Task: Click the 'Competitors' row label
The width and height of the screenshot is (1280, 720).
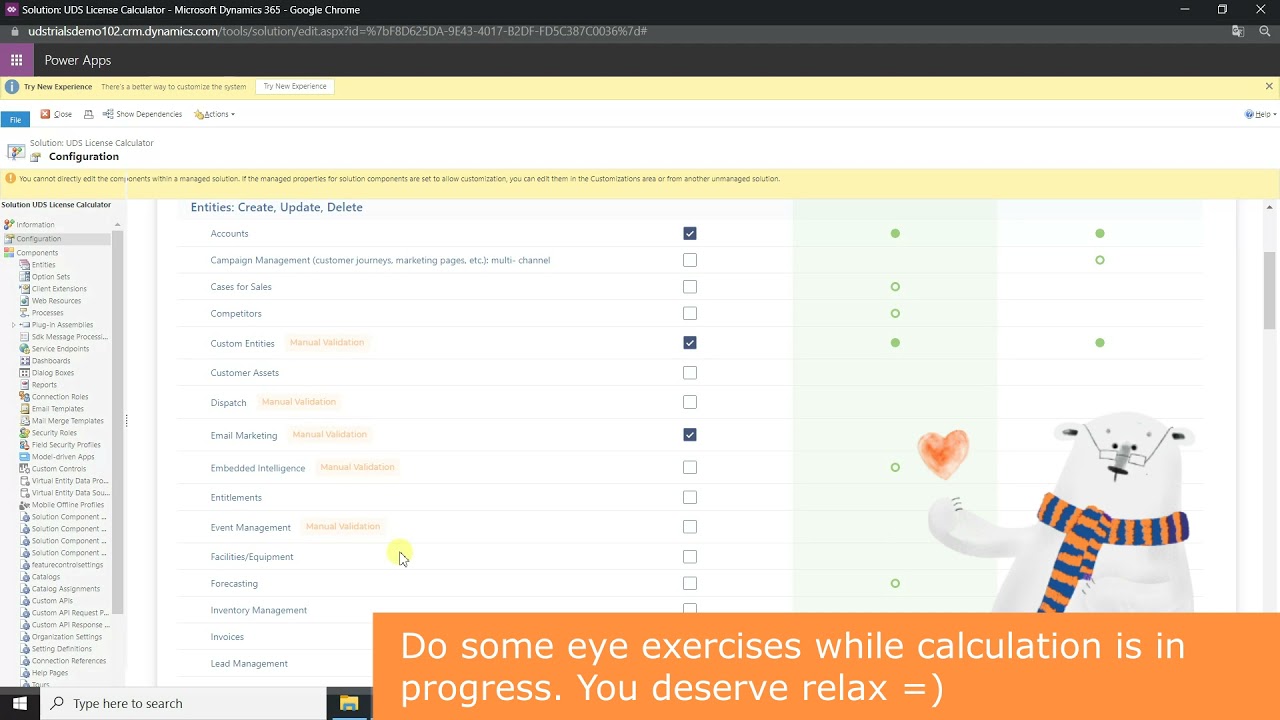Action: (236, 314)
